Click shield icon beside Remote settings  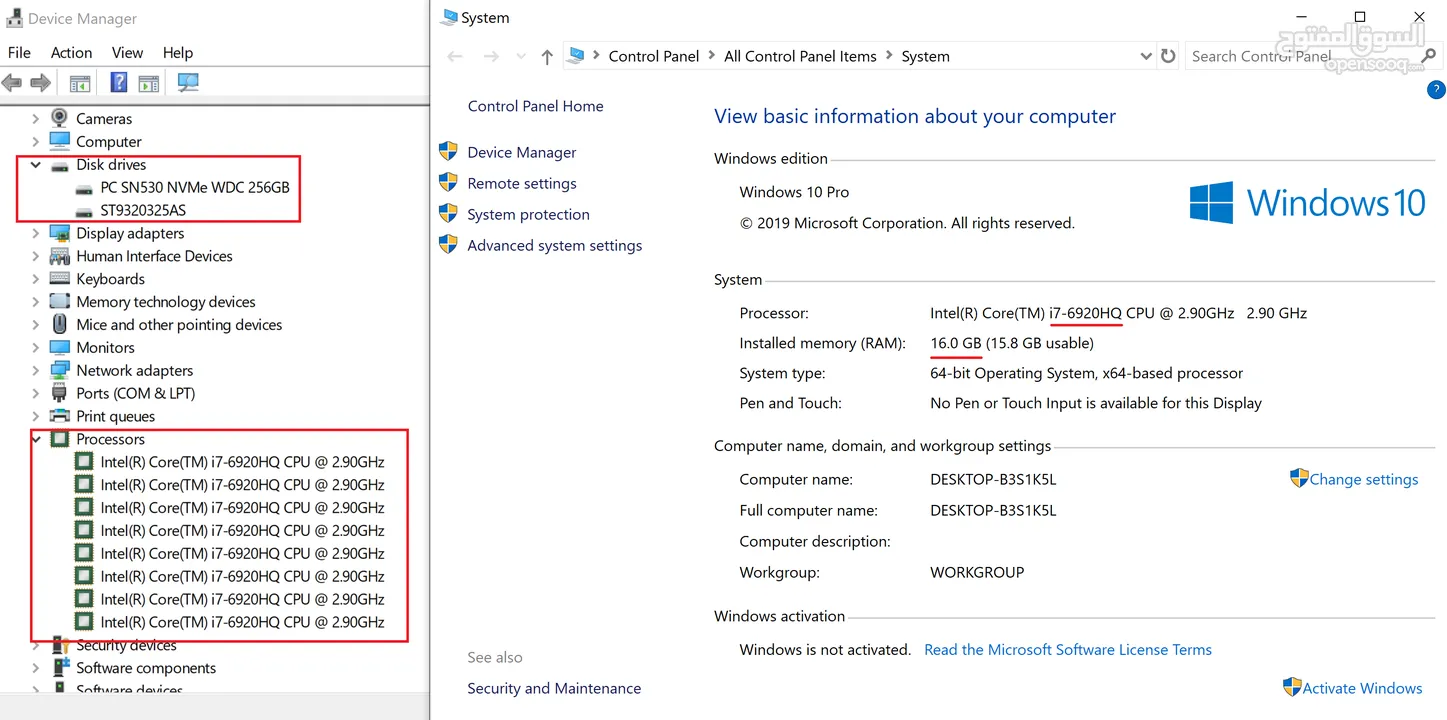pos(448,183)
